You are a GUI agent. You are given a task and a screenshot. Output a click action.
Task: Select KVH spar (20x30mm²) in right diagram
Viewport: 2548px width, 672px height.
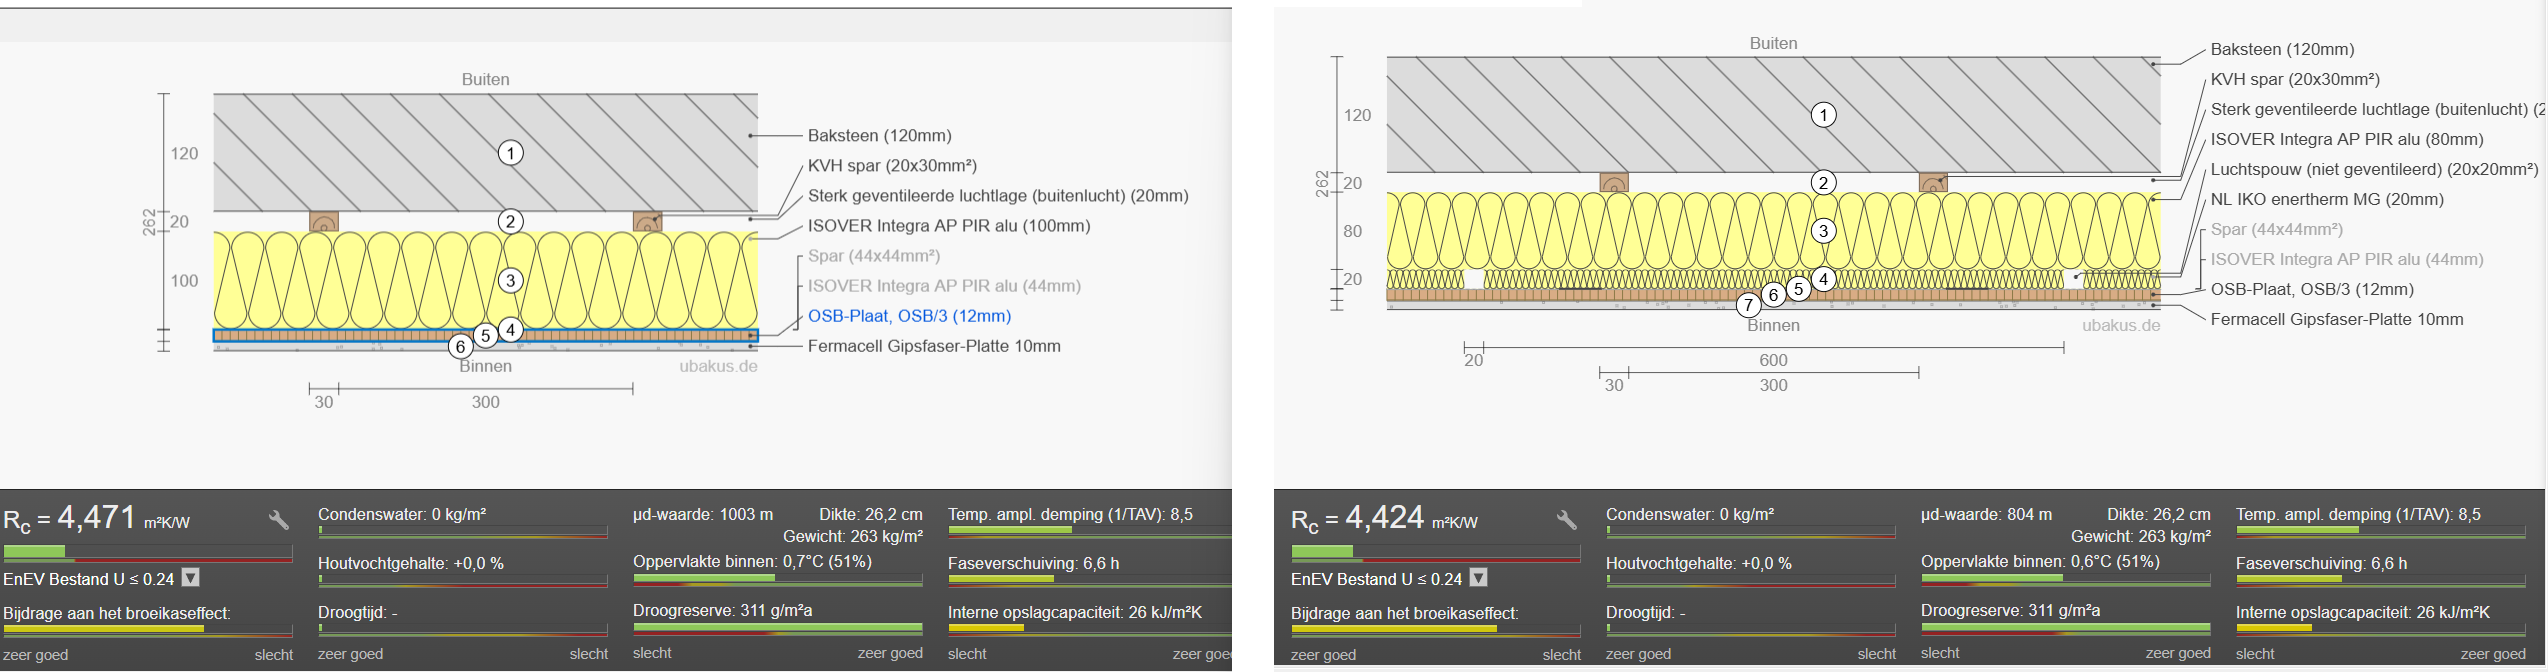tap(2296, 80)
